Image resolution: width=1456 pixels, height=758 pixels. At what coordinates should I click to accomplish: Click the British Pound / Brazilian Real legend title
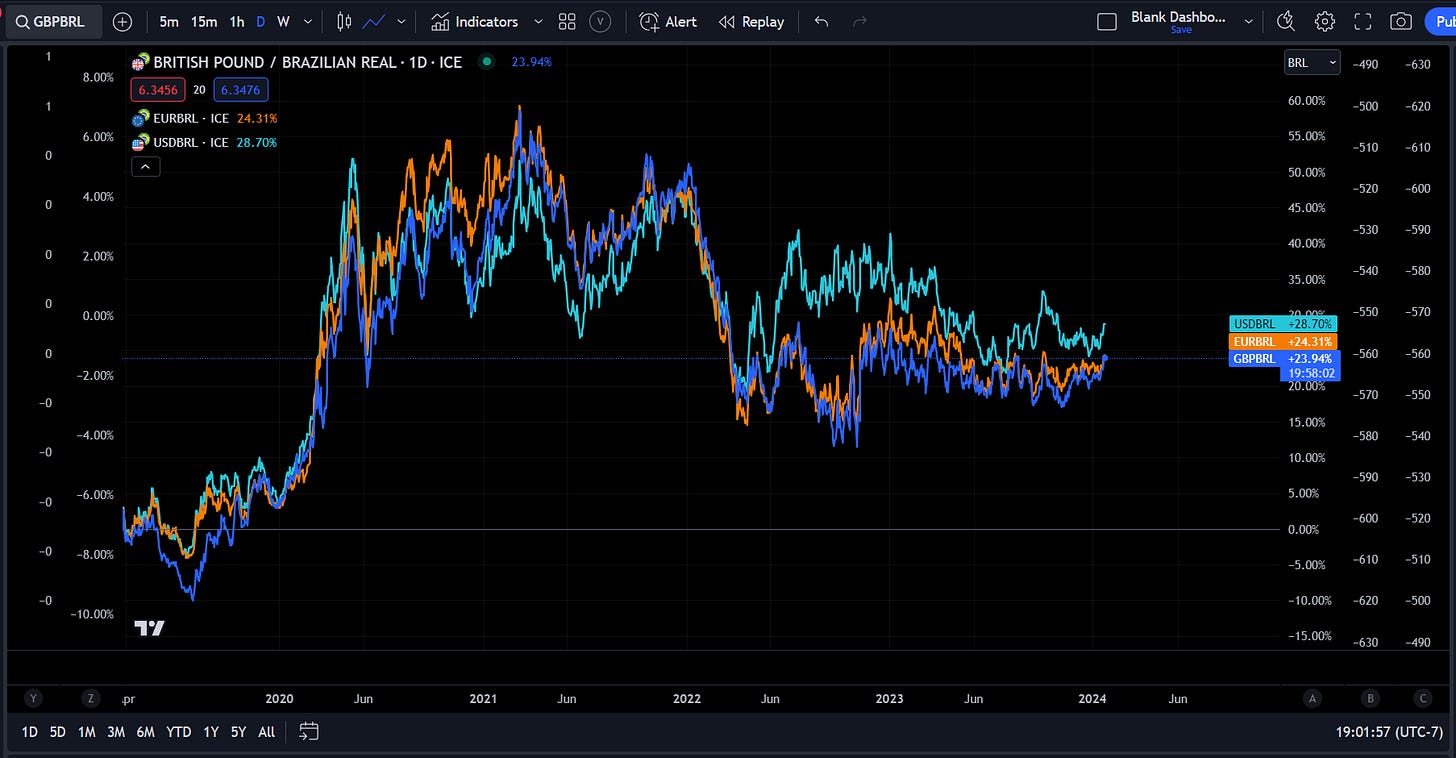tap(308, 62)
